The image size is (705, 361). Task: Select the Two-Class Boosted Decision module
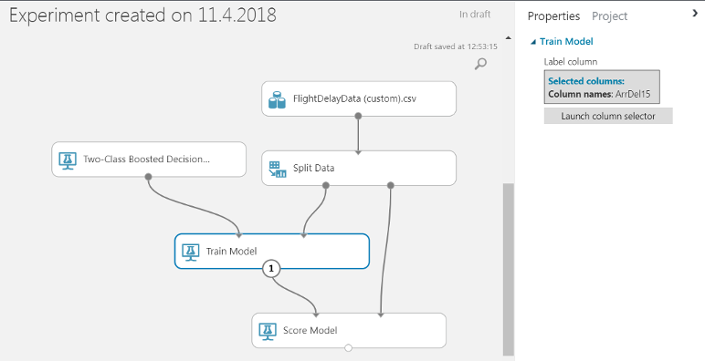[149, 159]
